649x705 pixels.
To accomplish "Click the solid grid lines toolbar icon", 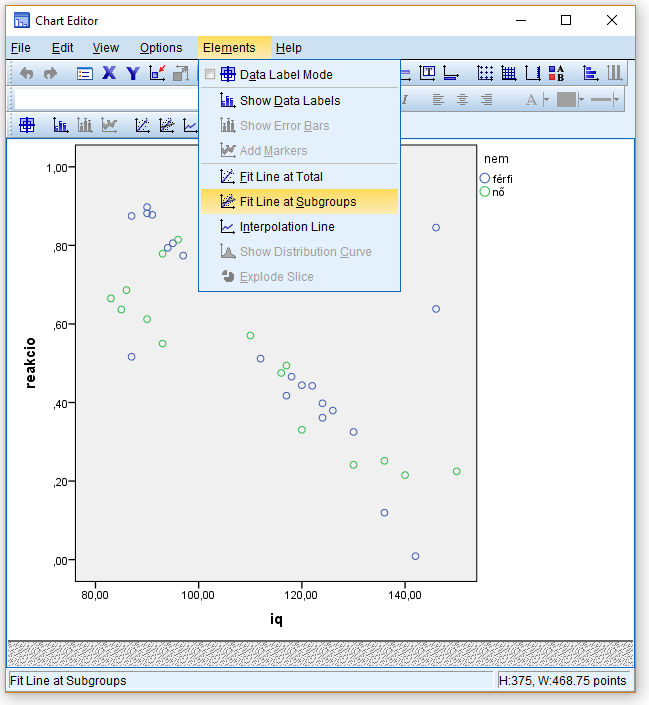I will coord(509,73).
